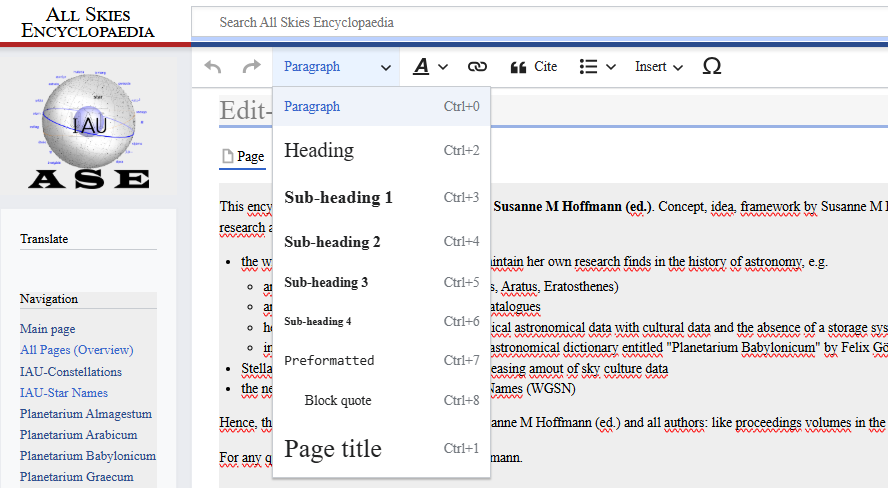Image resolution: width=888 pixels, height=488 pixels.
Task: Click the link chain icon
Action: pos(477,67)
